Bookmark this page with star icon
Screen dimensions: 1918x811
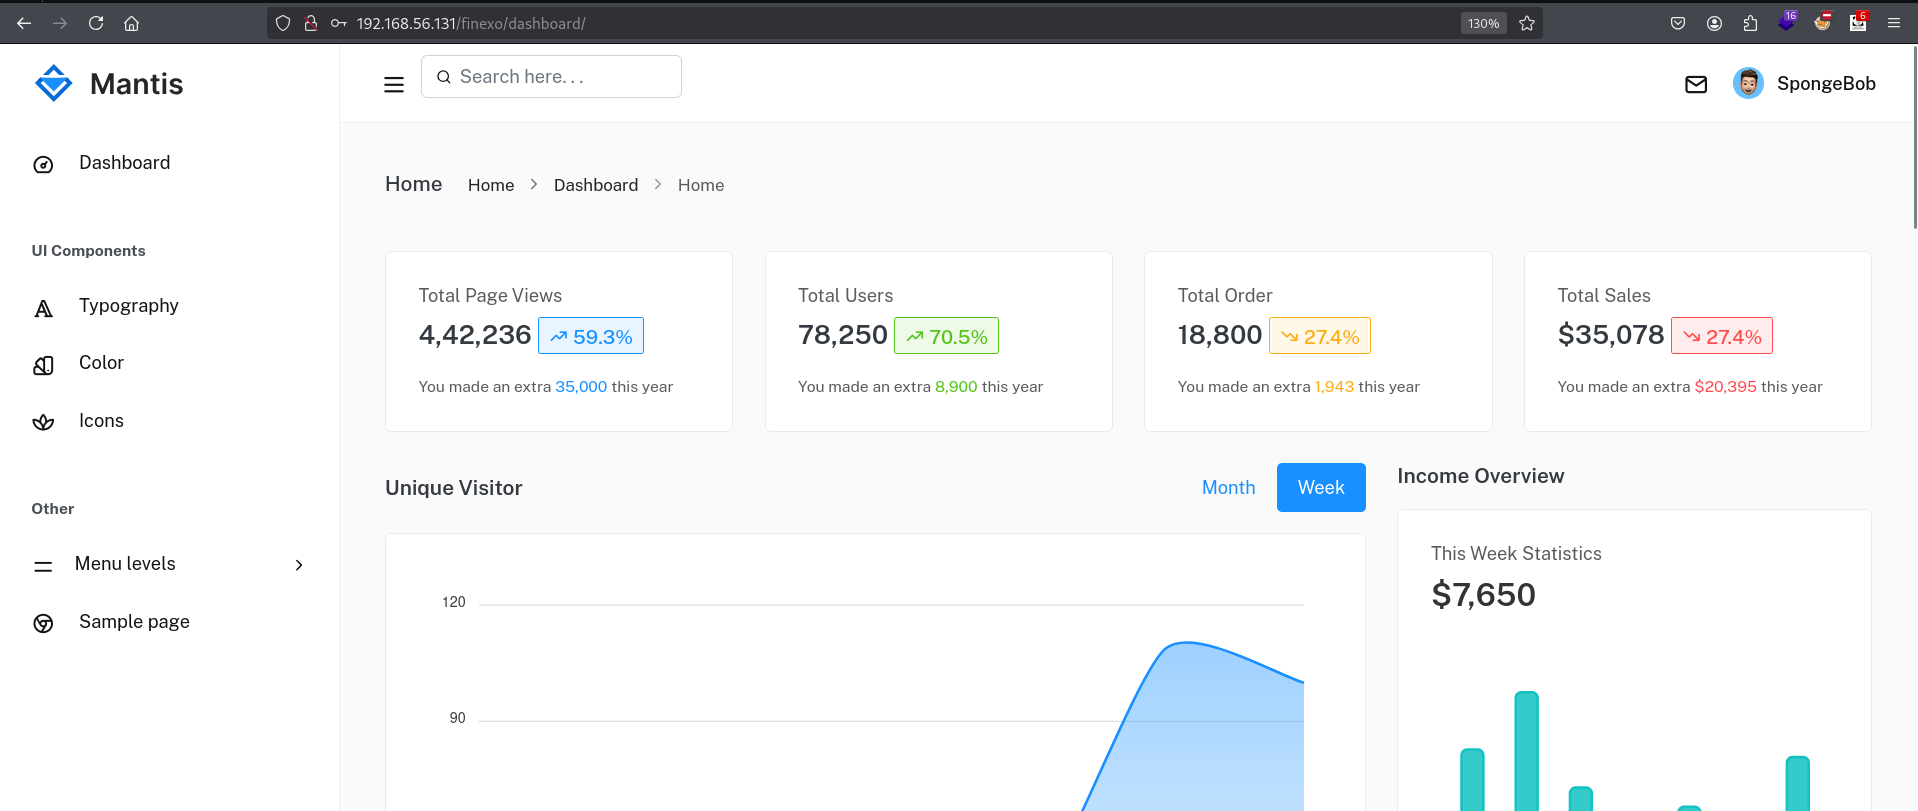click(x=1527, y=23)
